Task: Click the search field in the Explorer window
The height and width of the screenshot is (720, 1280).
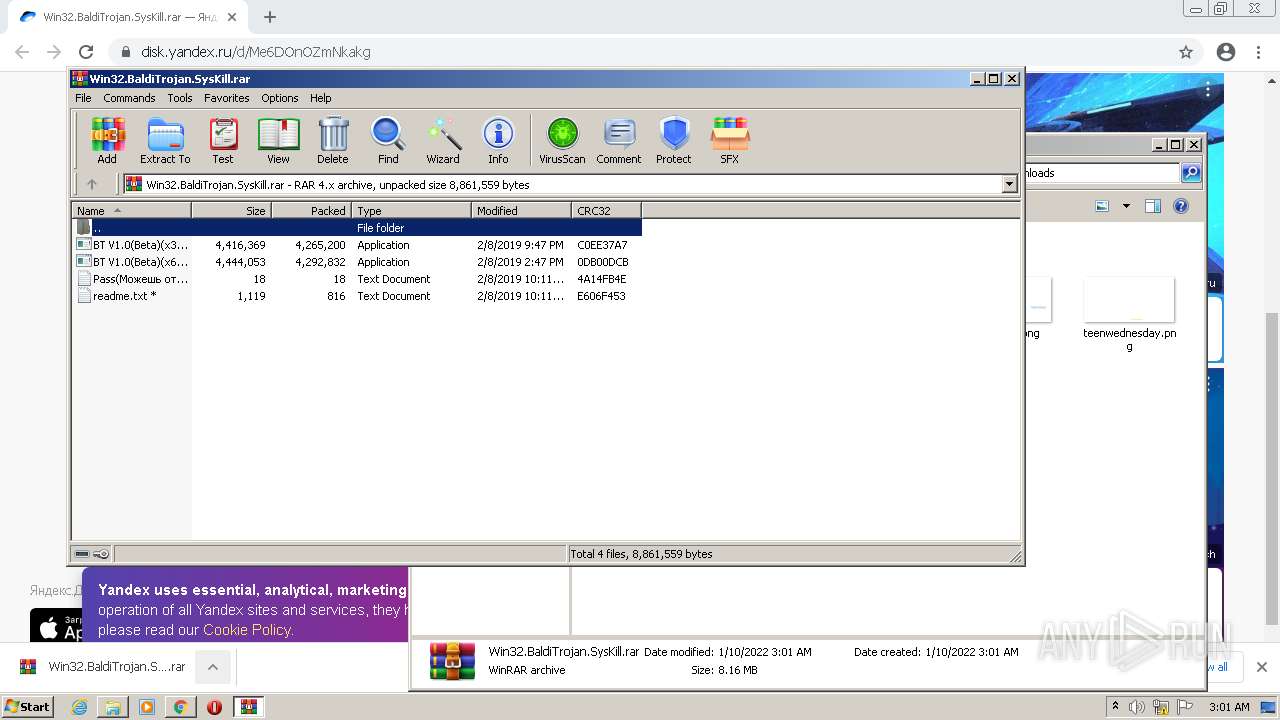Action: point(1102,173)
